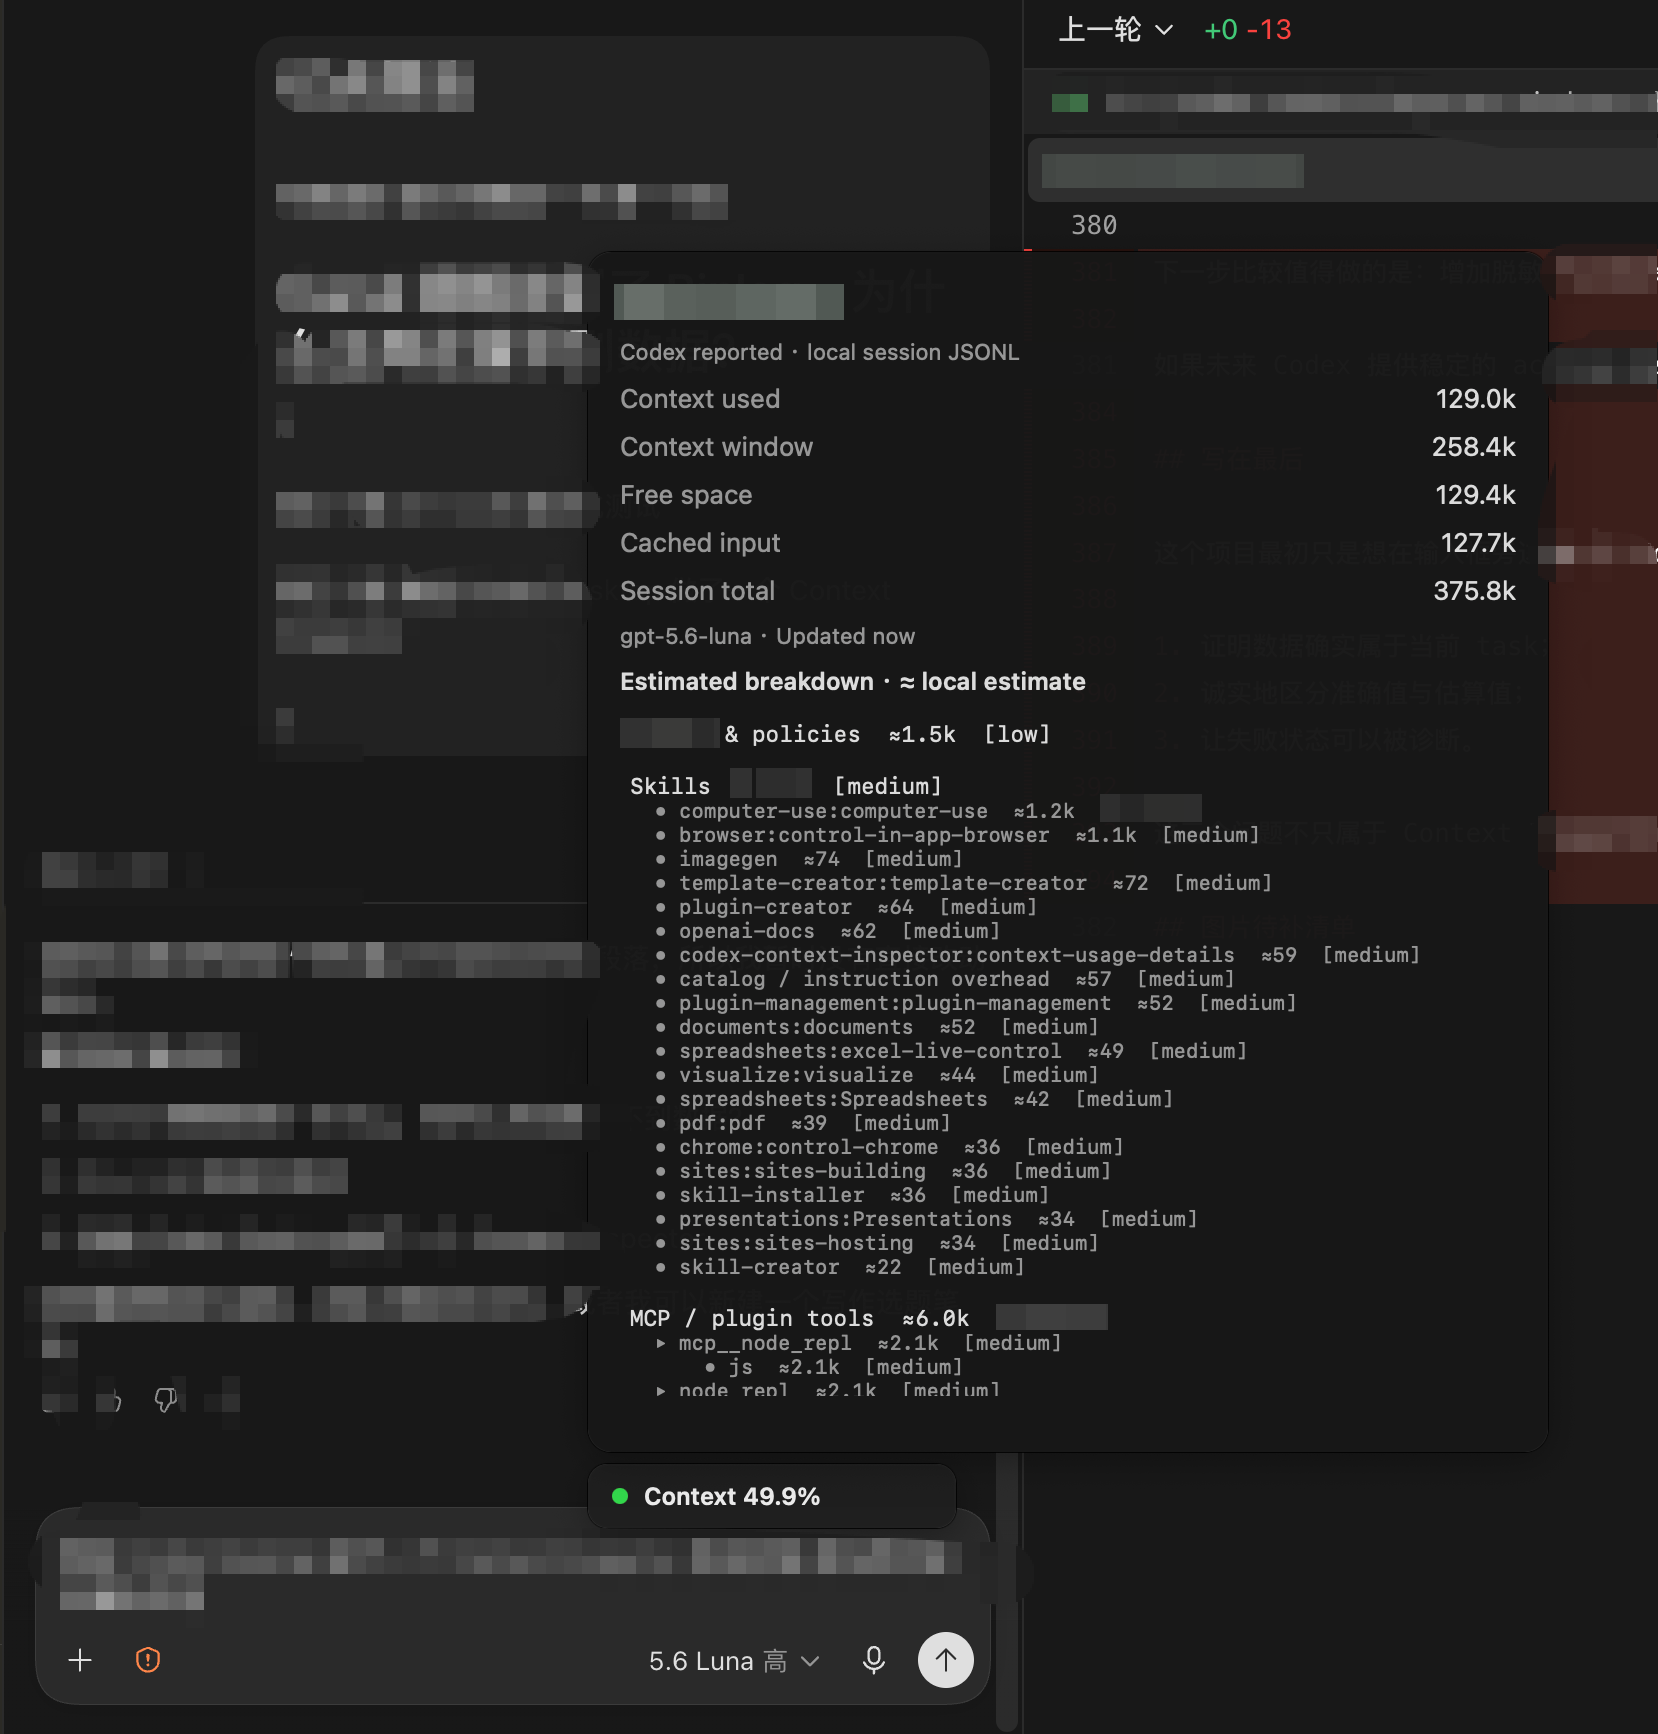This screenshot has height=1734, width=1658.
Task: Open the 5.6 Luna model dropdown
Action: 734,1661
